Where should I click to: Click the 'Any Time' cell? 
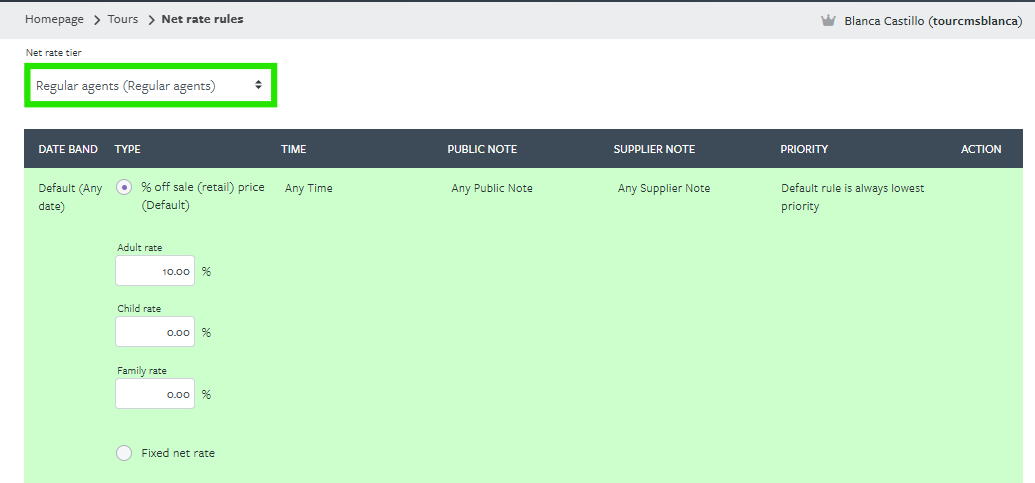309,188
